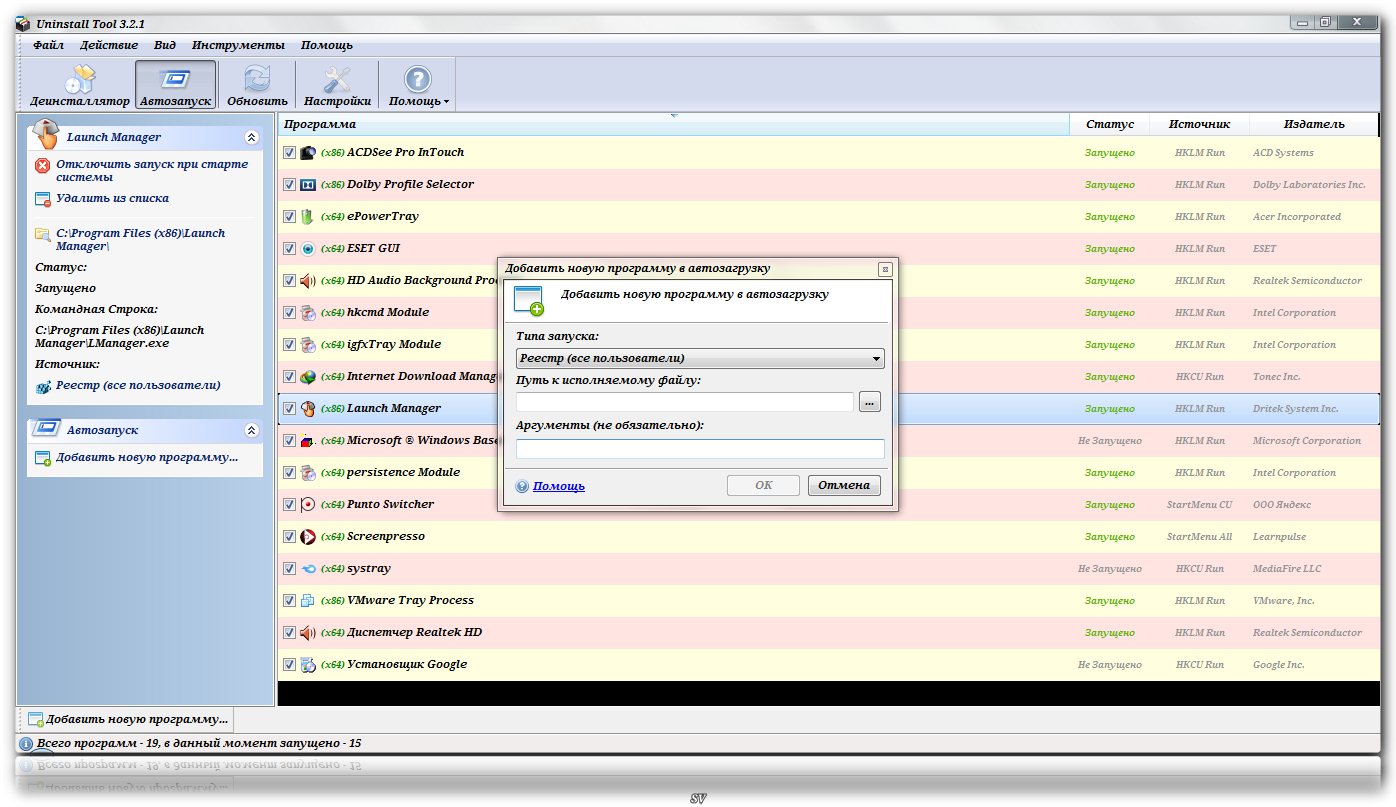Open the Деинсталлятор toolbar section
1396x807 pixels.
click(x=79, y=85)
